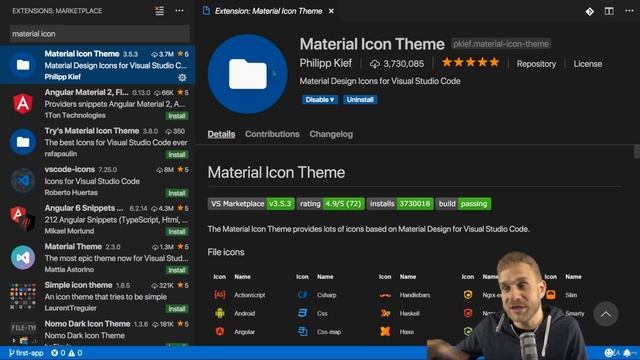The width and height of the screenshot is (640, 360).
Task: Select the vscode-icons title in list
Action: point(69,169)
